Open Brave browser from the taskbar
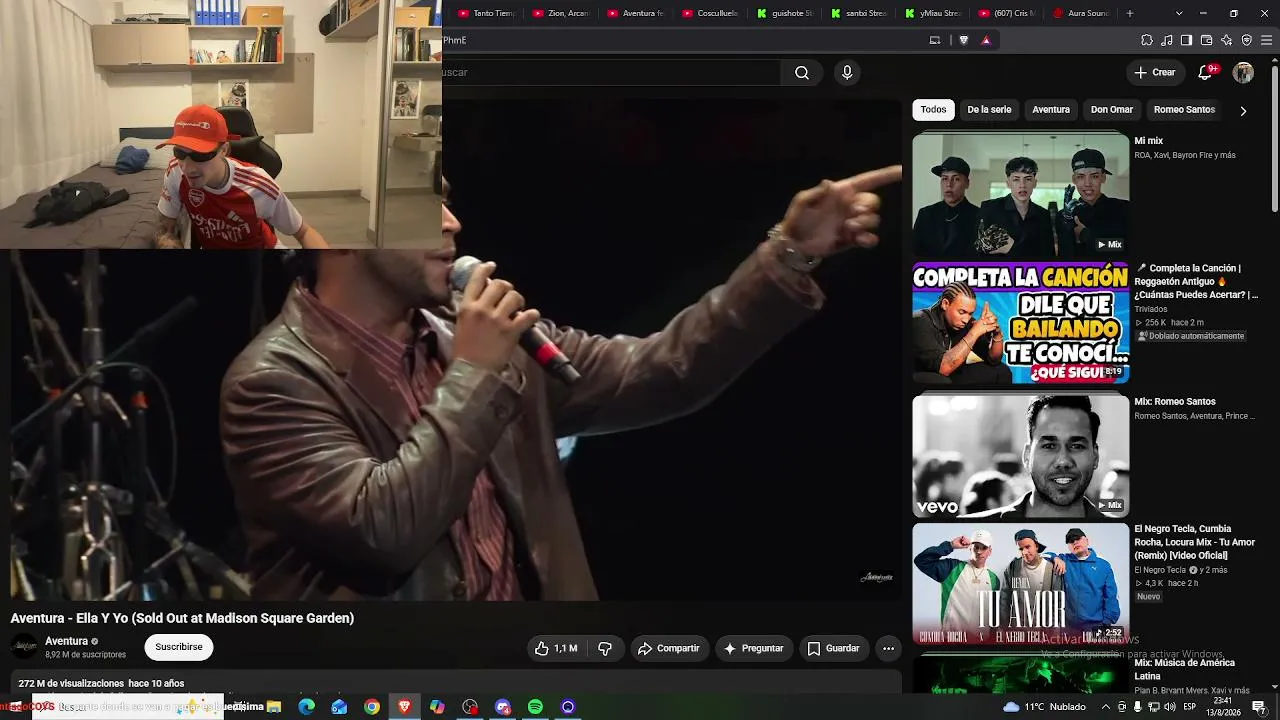This screenshot has width=1280, height=720. click(404, 707)
